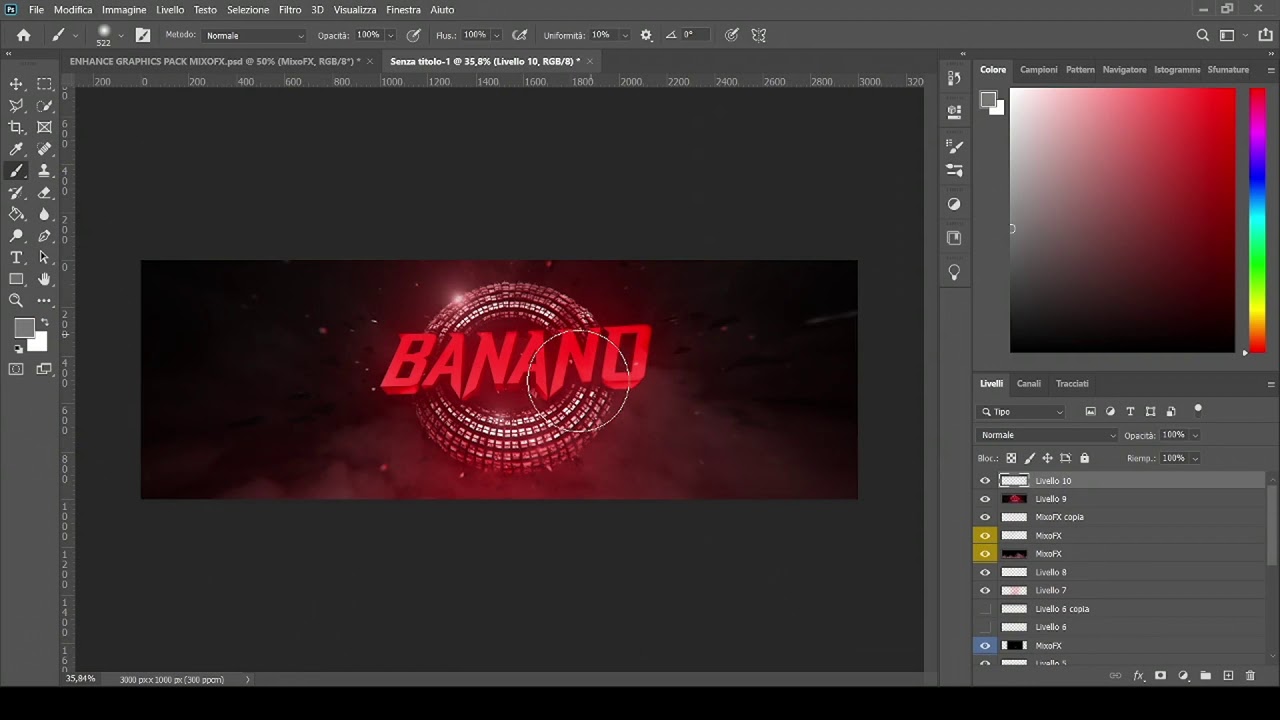The image size is (1280, 720).
Task: Select the Quick Selection tool
Action: tap(44, 105)
